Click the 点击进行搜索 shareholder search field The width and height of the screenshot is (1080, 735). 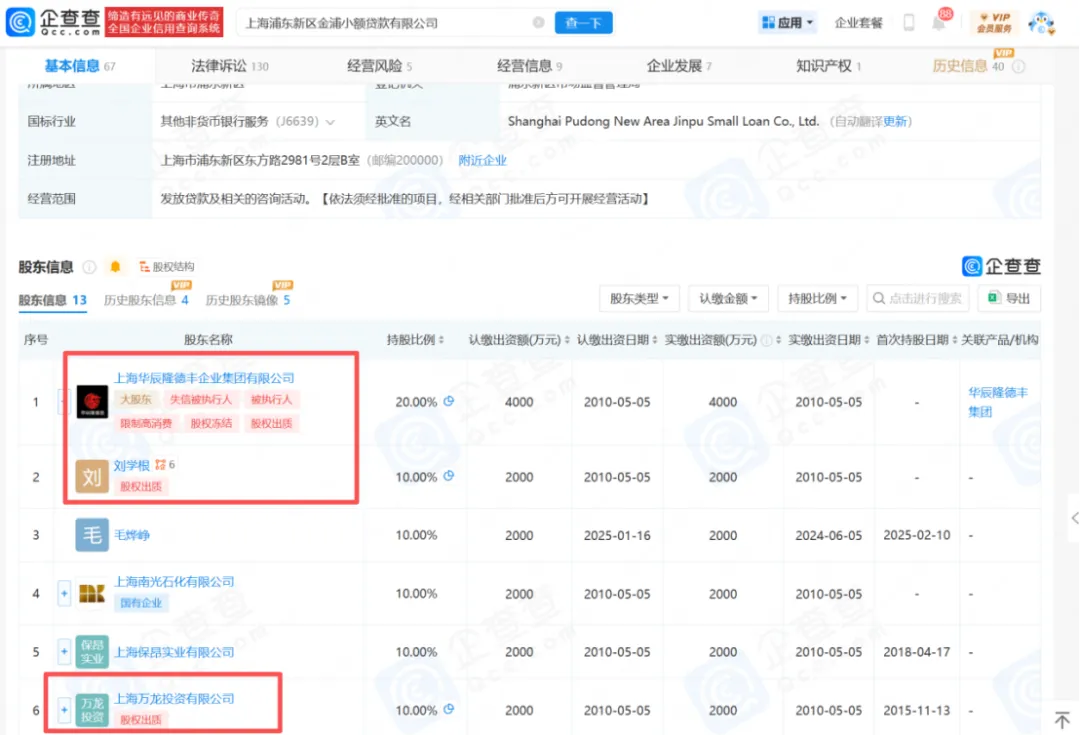click(917, 298)
